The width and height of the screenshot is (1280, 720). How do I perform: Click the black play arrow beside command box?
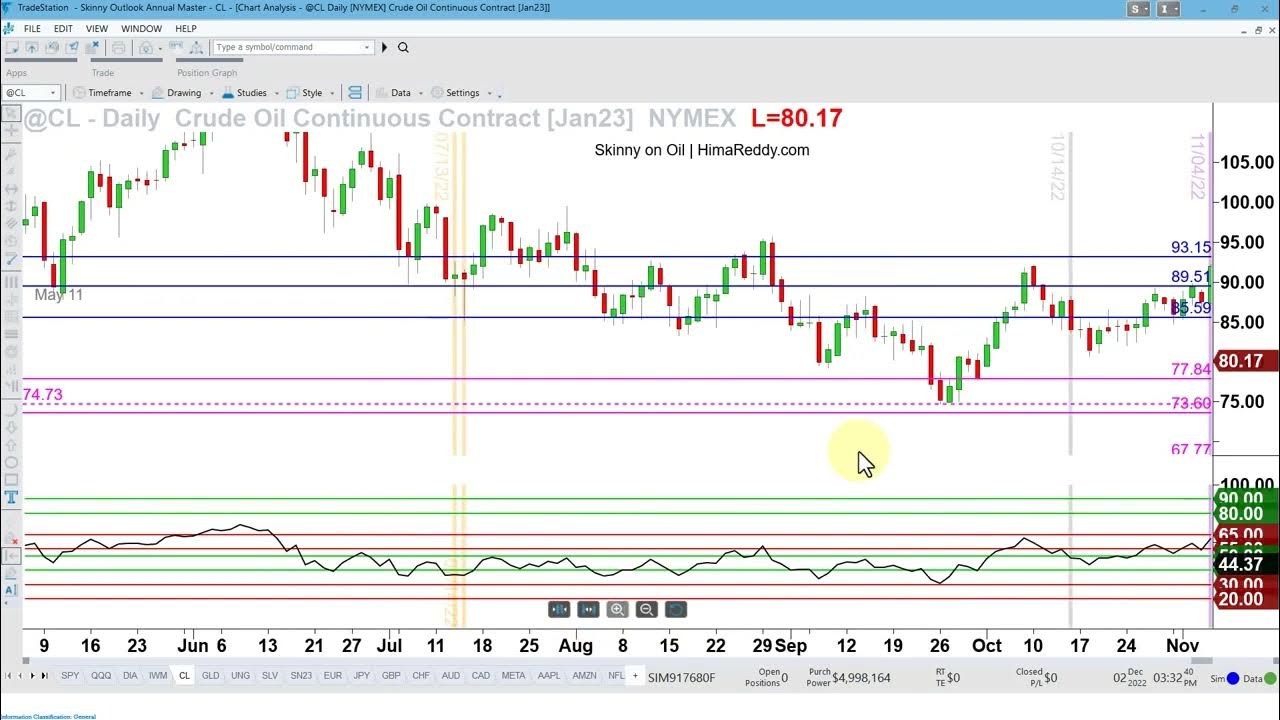tap(385, 47)
